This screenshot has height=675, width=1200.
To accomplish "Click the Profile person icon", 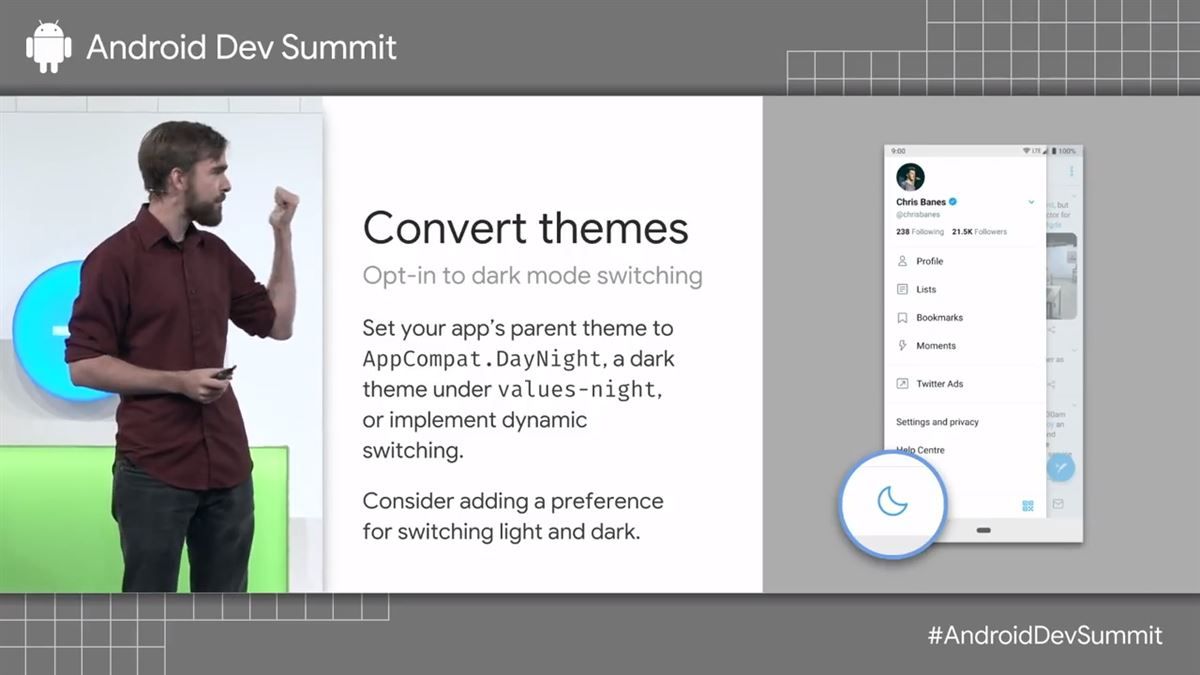I will coord(902,261).
